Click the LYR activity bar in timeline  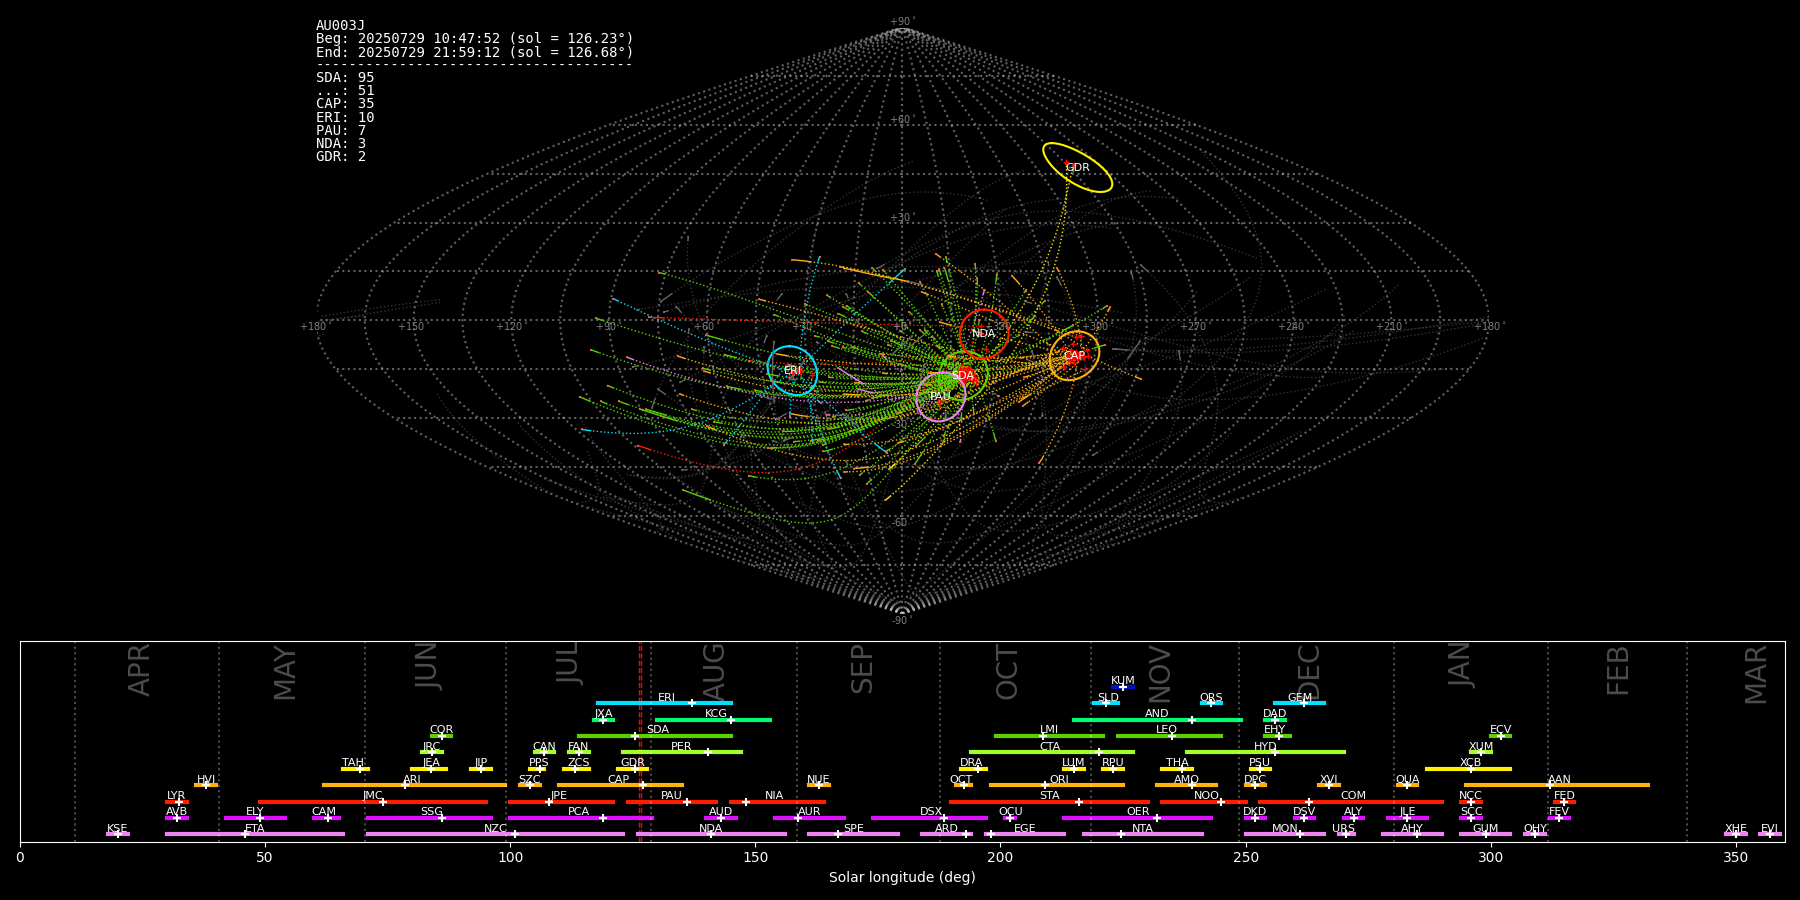point(177,802)
